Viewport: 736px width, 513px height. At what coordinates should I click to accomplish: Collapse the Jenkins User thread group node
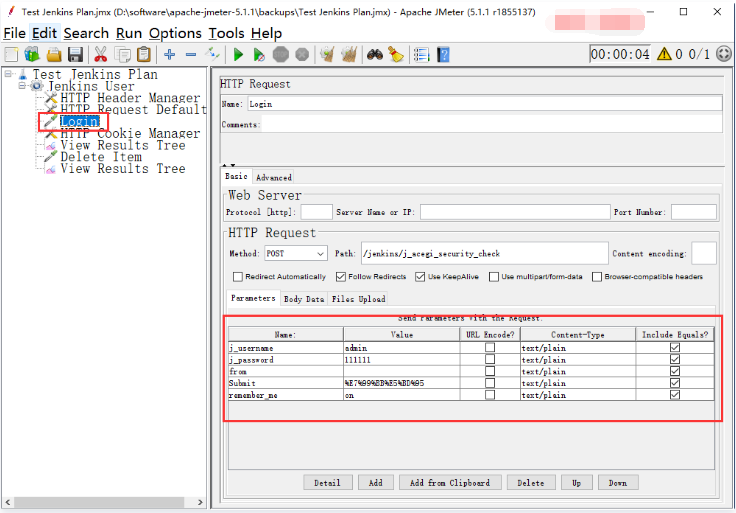pos(22,85)
